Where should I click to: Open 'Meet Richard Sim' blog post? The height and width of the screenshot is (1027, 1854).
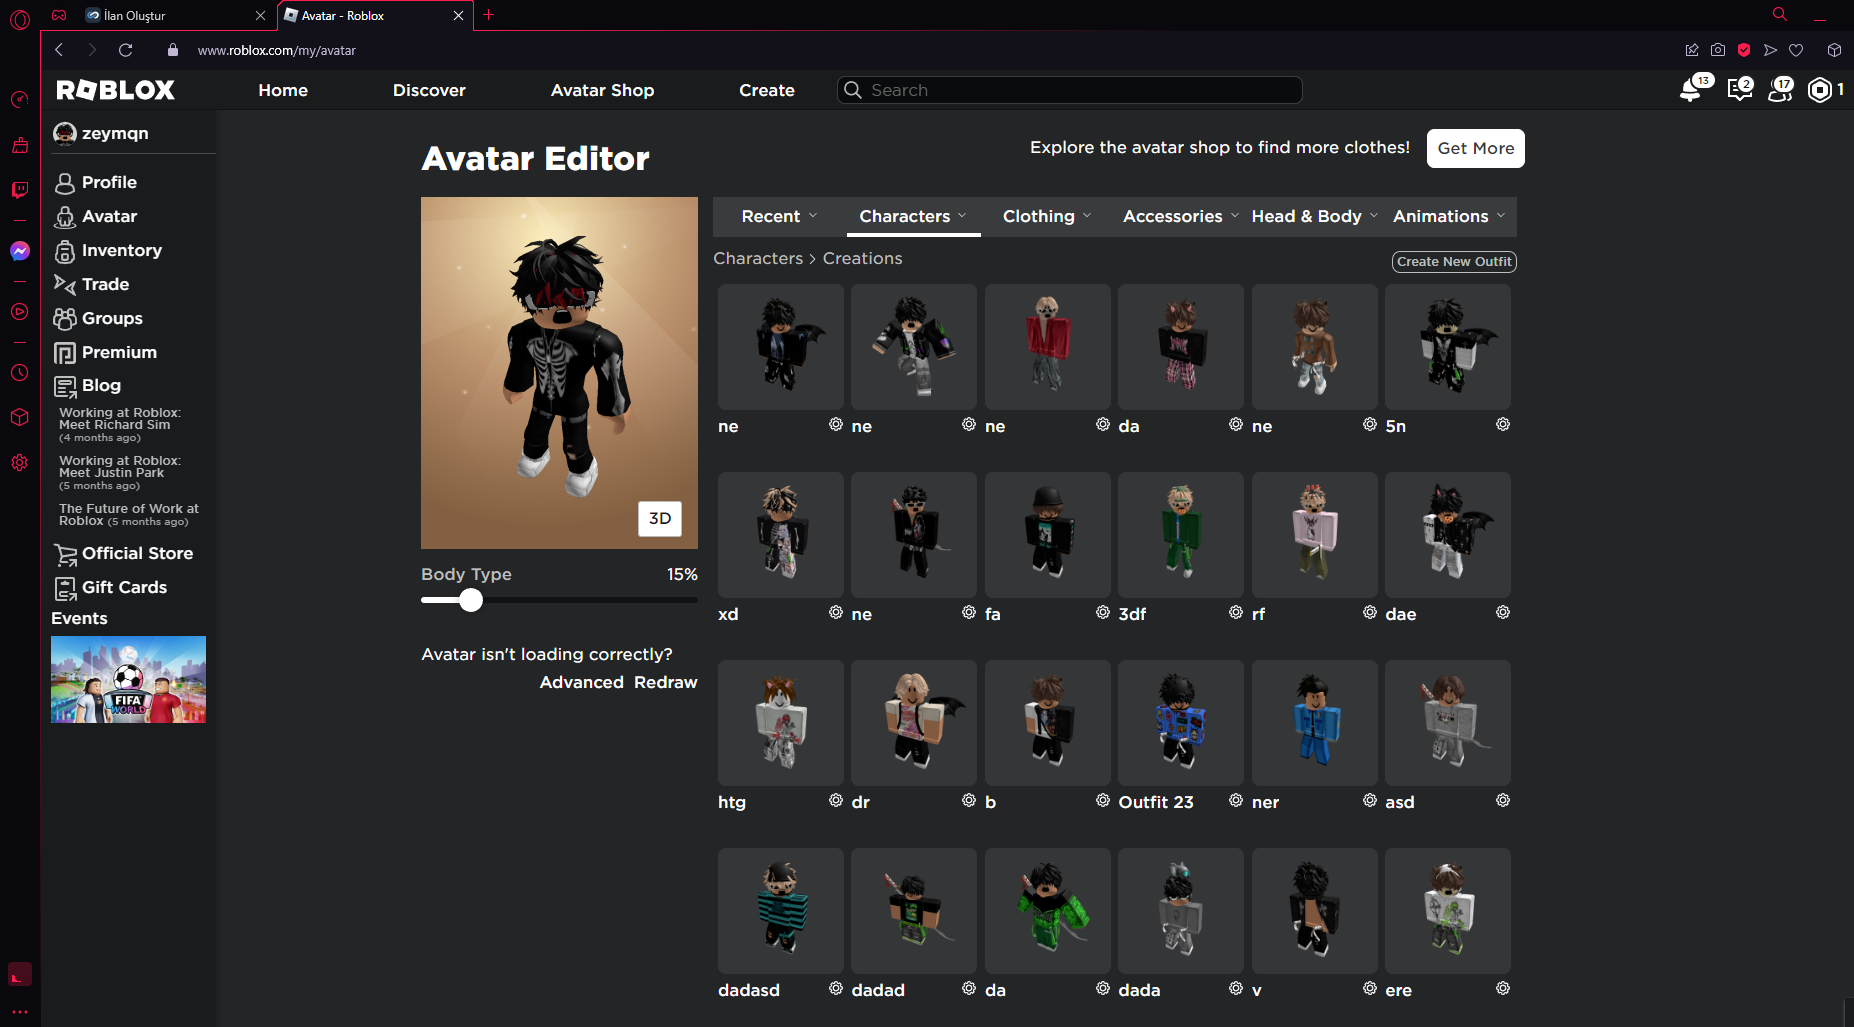point(119,424)
